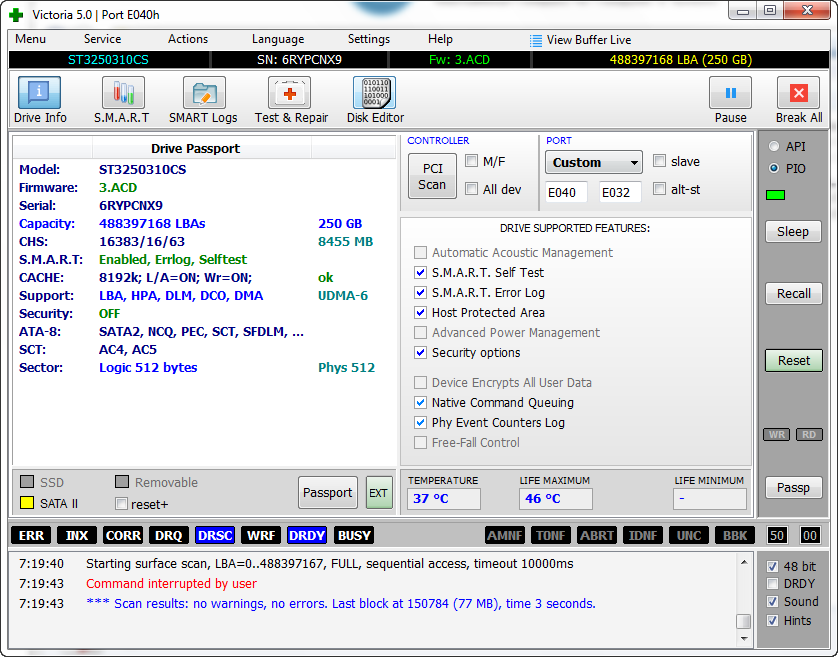Click the E032 port address field
The height and width of the screenshot is (657, 838).
click(620, 192)
